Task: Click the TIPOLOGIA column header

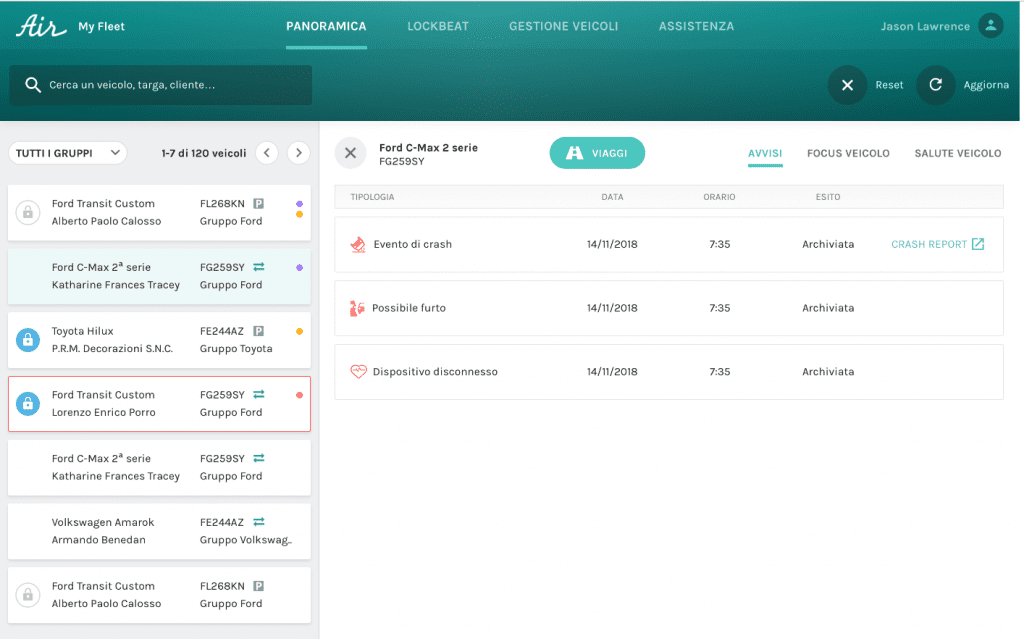Action: pyautogui.click(x=372, y=197)
